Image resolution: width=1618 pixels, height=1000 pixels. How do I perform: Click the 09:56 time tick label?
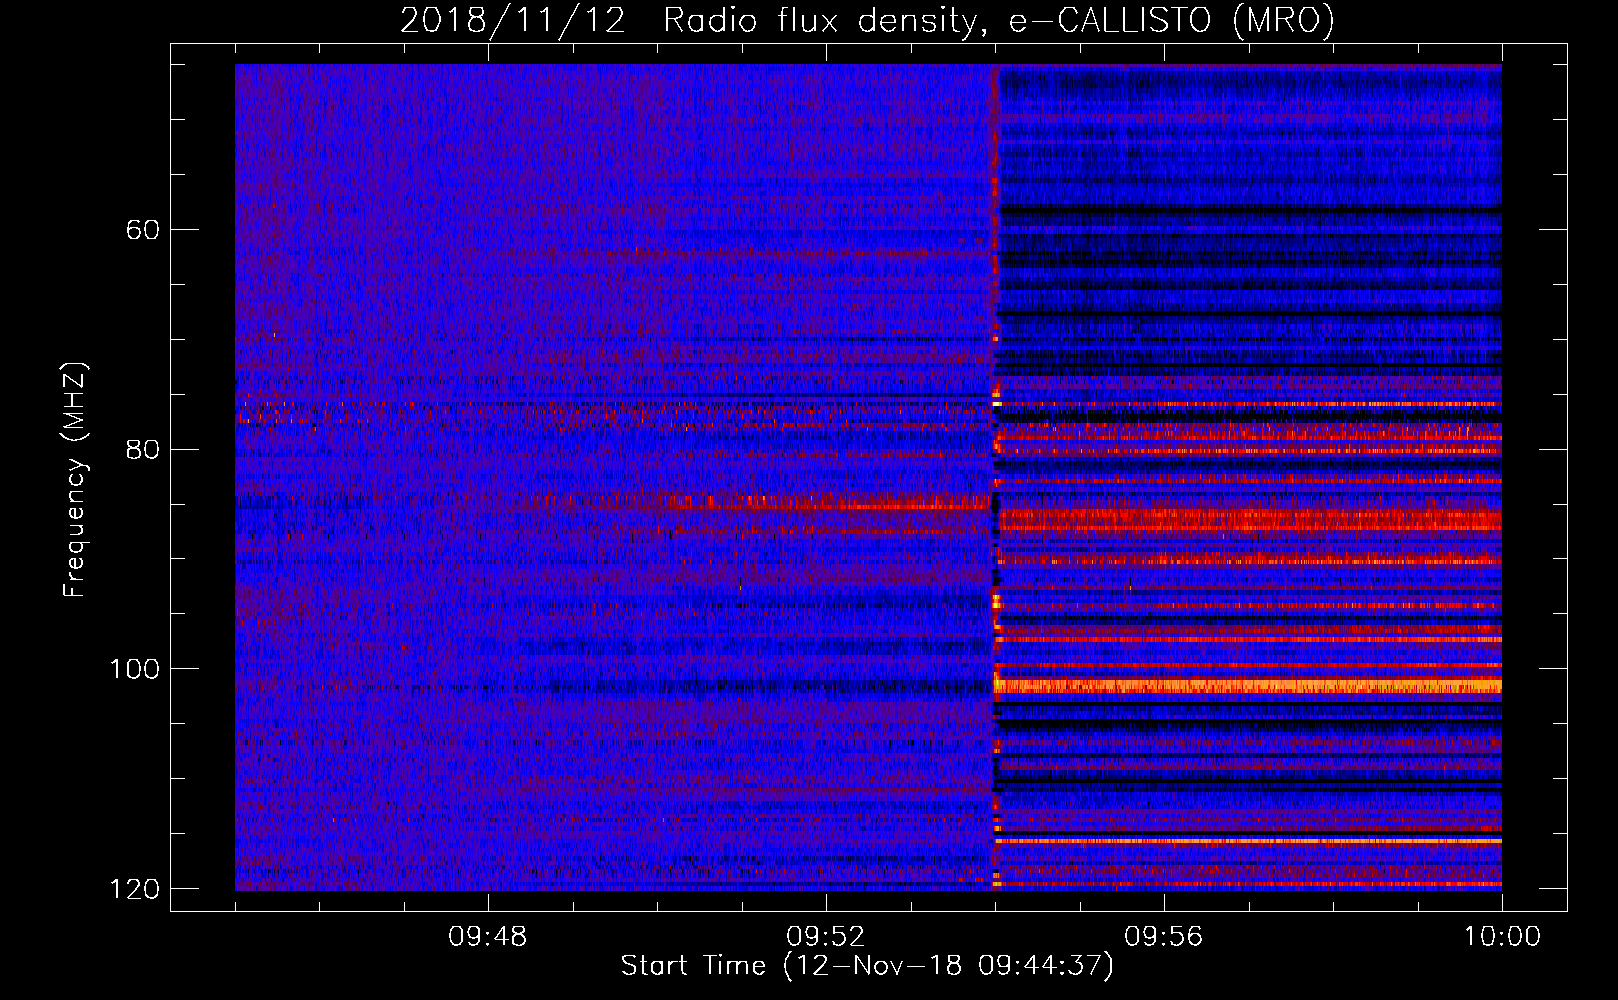pos(1163,937)
